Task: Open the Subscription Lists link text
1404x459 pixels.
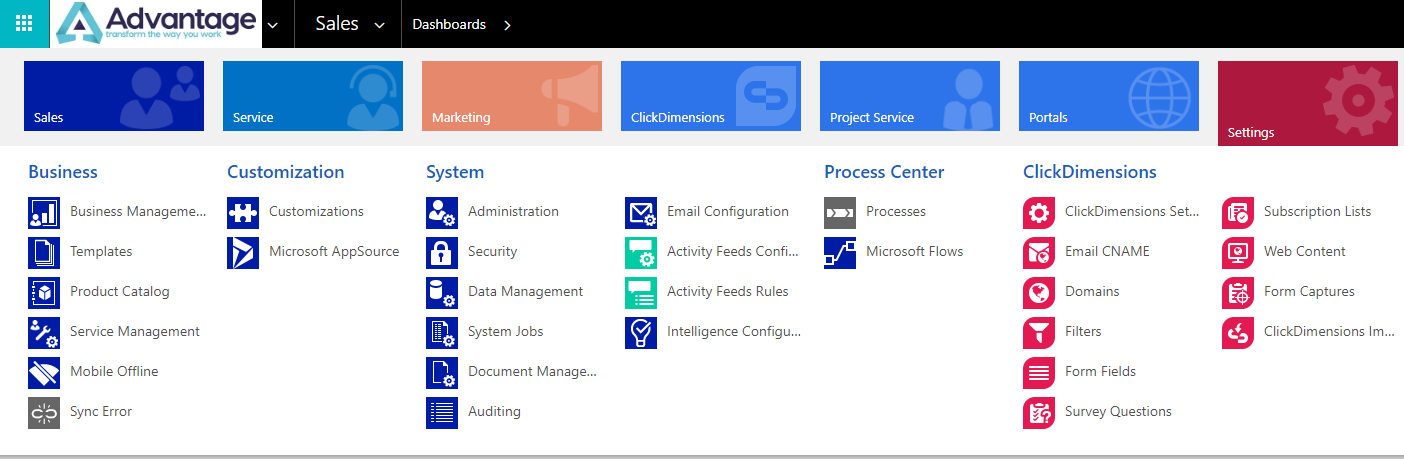Action: [1318, 212]
